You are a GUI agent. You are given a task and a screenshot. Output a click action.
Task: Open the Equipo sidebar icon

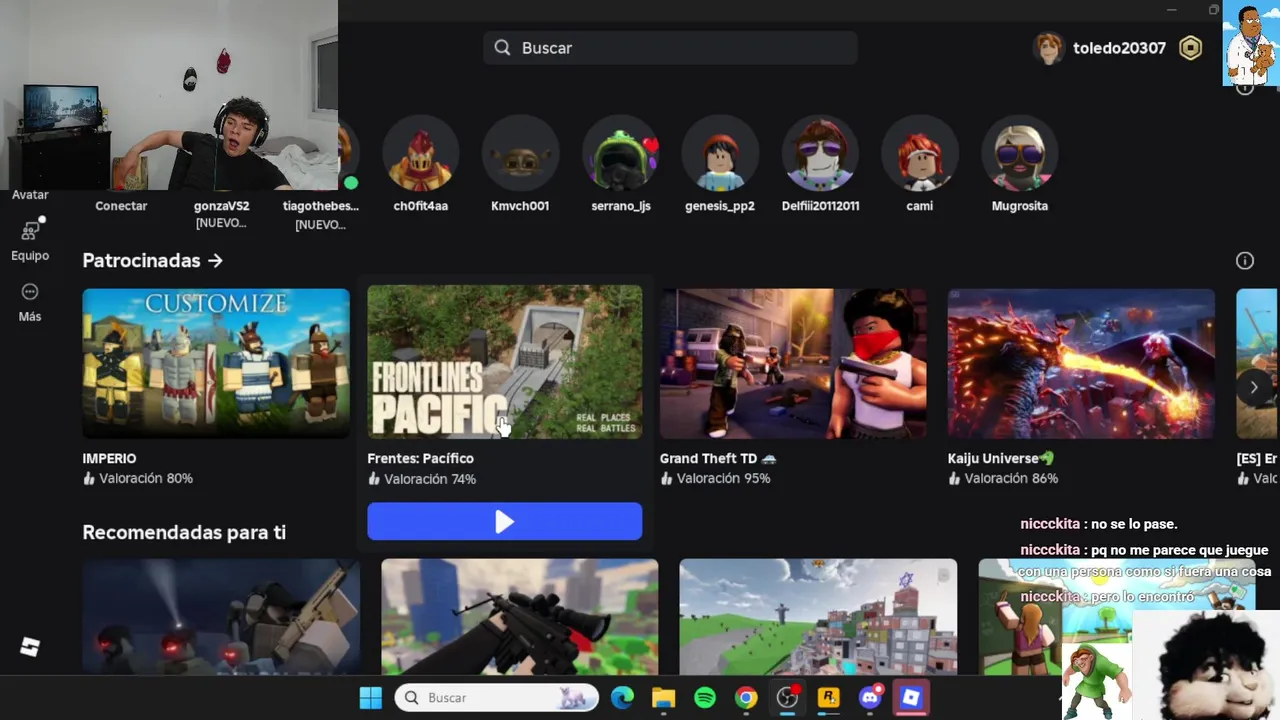(30, 231)
